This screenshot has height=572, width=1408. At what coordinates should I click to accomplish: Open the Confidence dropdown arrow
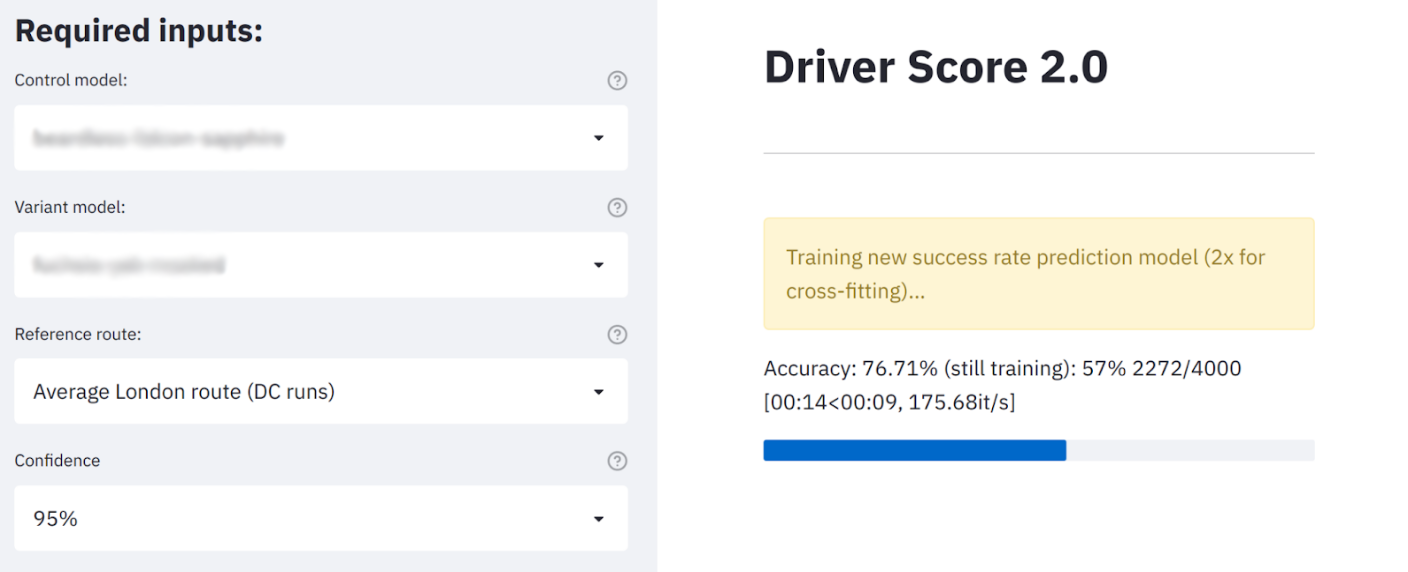click(599, 519)
